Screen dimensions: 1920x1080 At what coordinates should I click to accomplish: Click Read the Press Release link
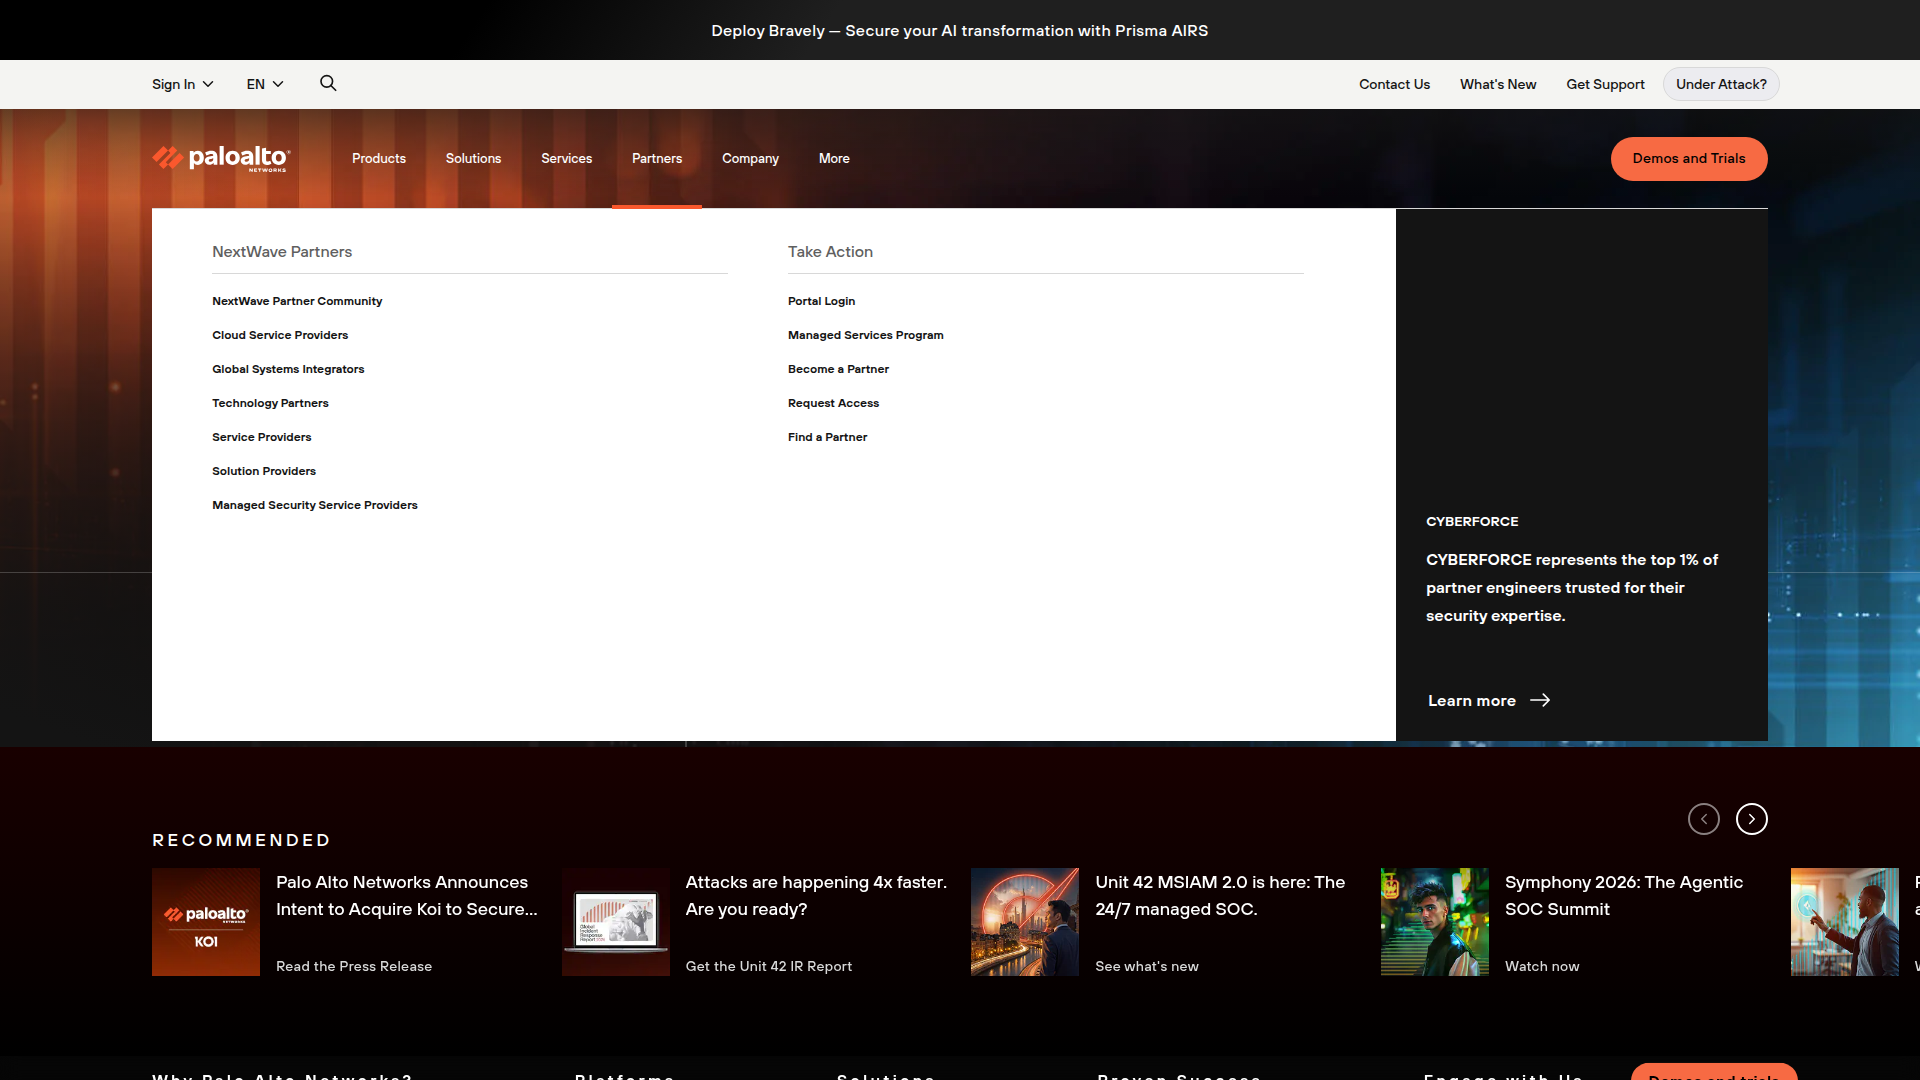point(354,966)
